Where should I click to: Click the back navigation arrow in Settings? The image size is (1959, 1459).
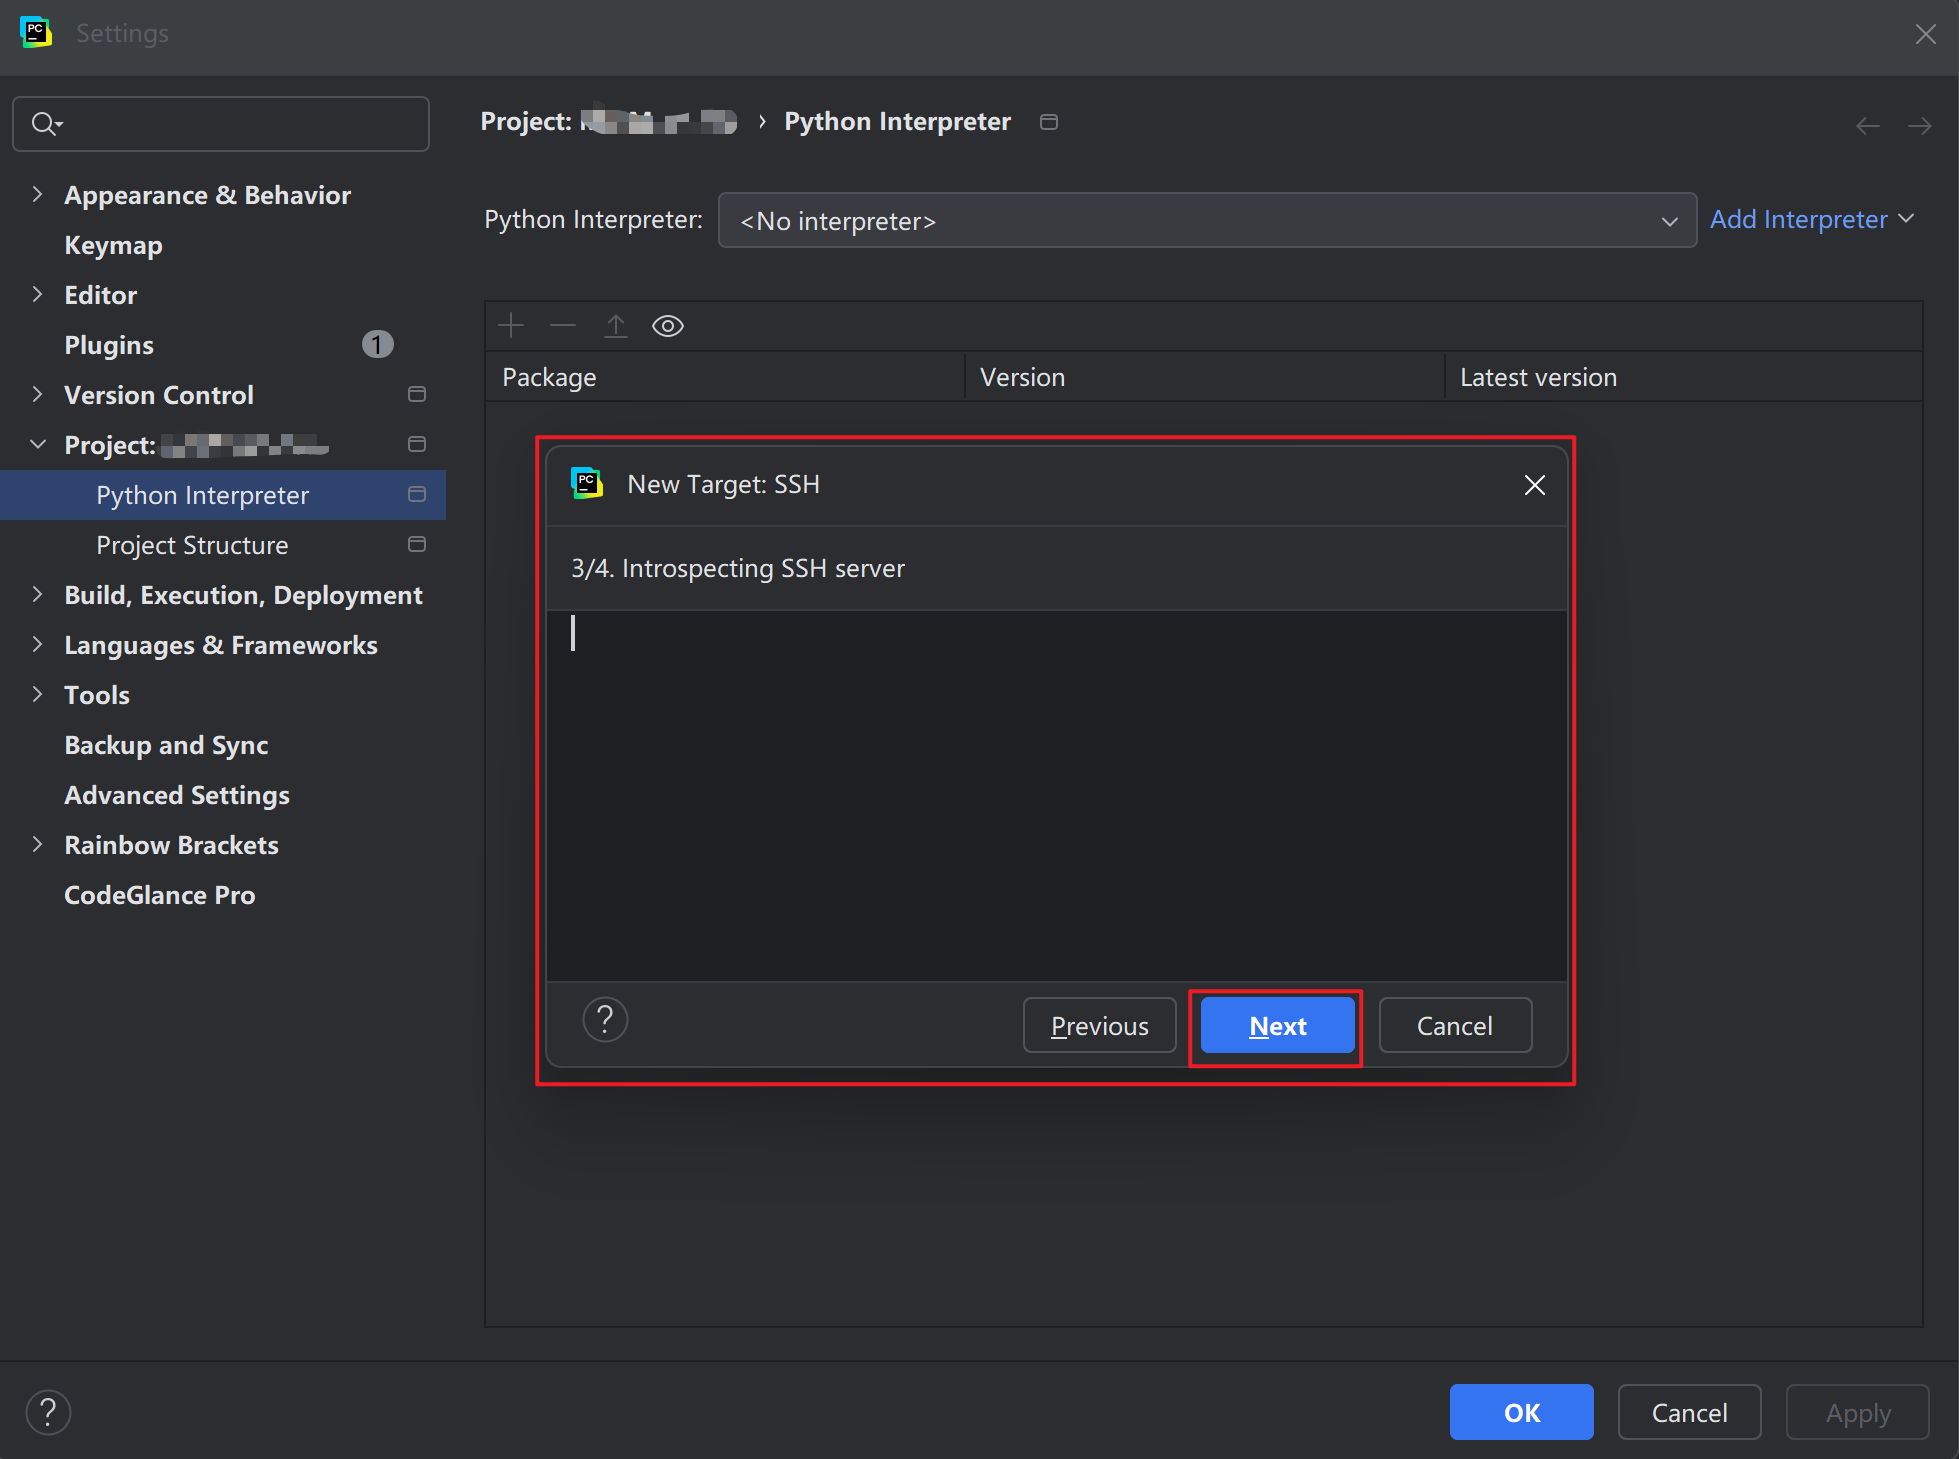tap(1868, 125)
